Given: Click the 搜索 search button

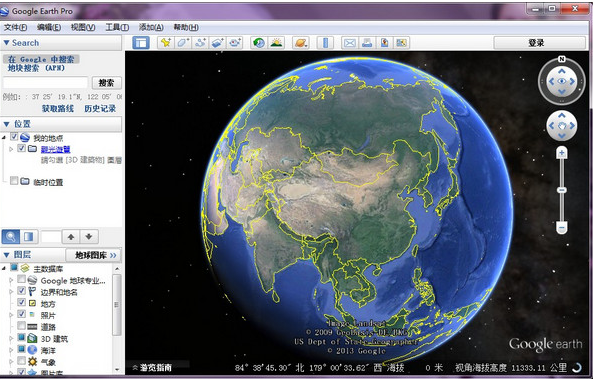Looking at the screenshot, I should coord(106,82).
